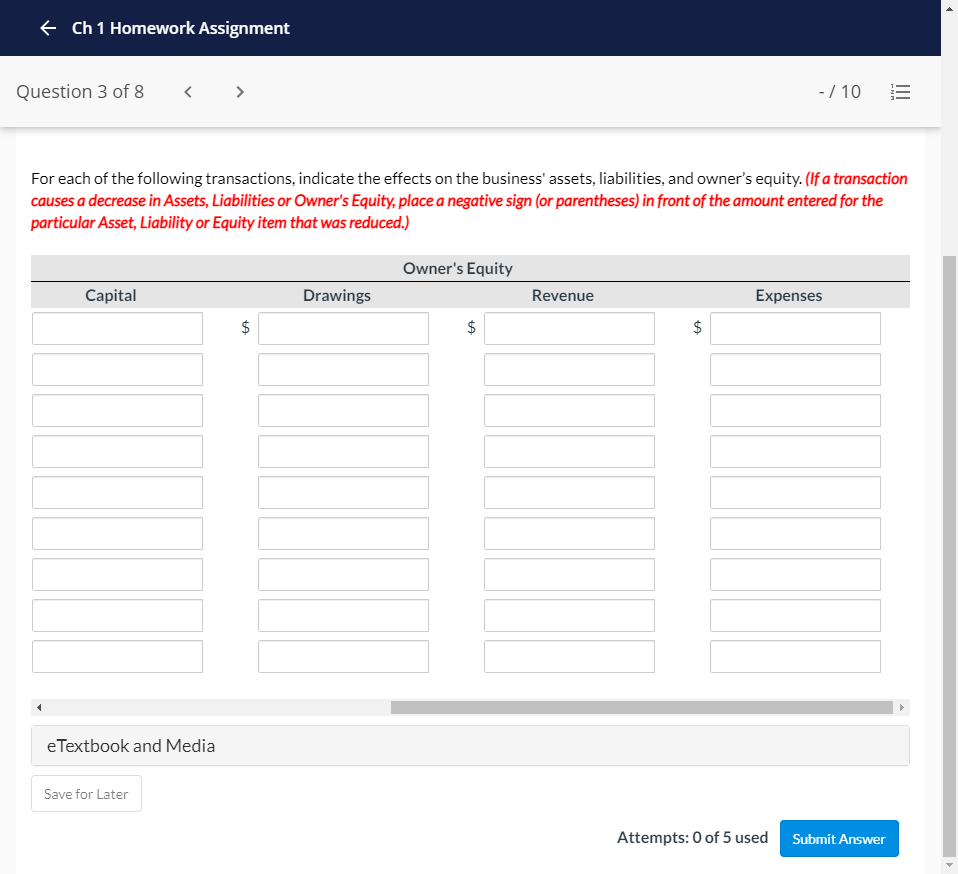958x874 pixels.
Task: Go to the next question chevron
Action: pyautogui.click(x=240, y=92)
